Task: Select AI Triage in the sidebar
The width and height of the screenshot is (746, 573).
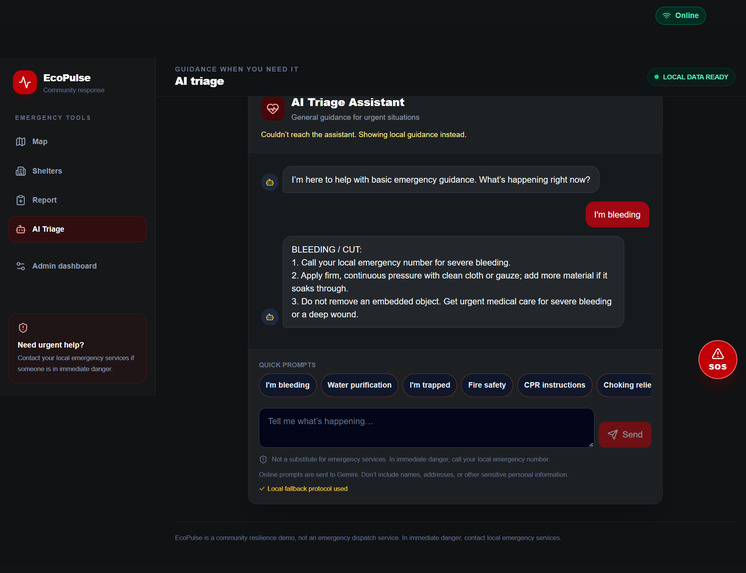Action: (78, 229)
